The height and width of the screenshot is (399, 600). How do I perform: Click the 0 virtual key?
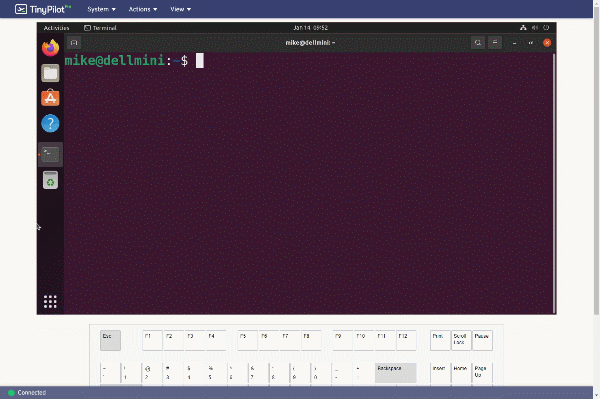coord(321,373)
